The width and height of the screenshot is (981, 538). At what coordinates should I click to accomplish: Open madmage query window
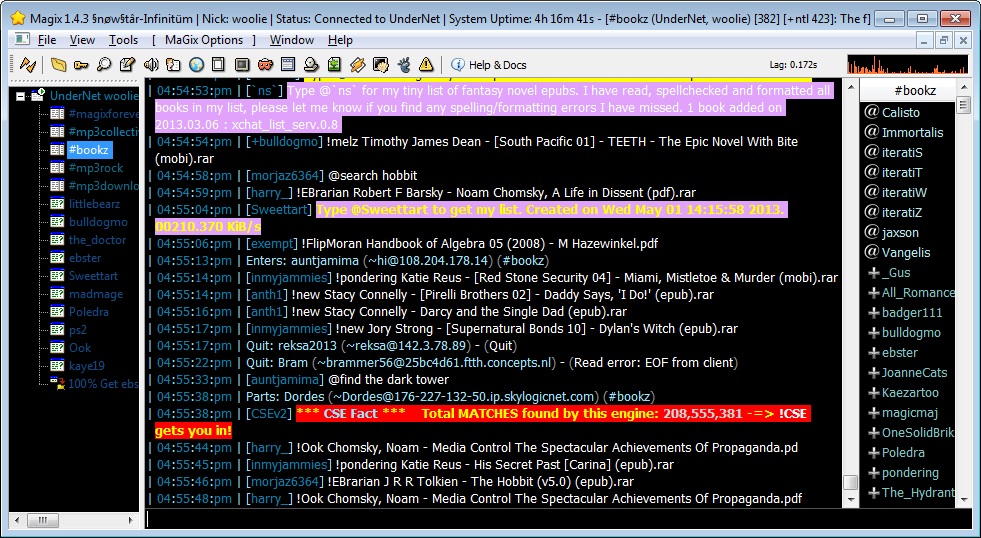point(95,294)
